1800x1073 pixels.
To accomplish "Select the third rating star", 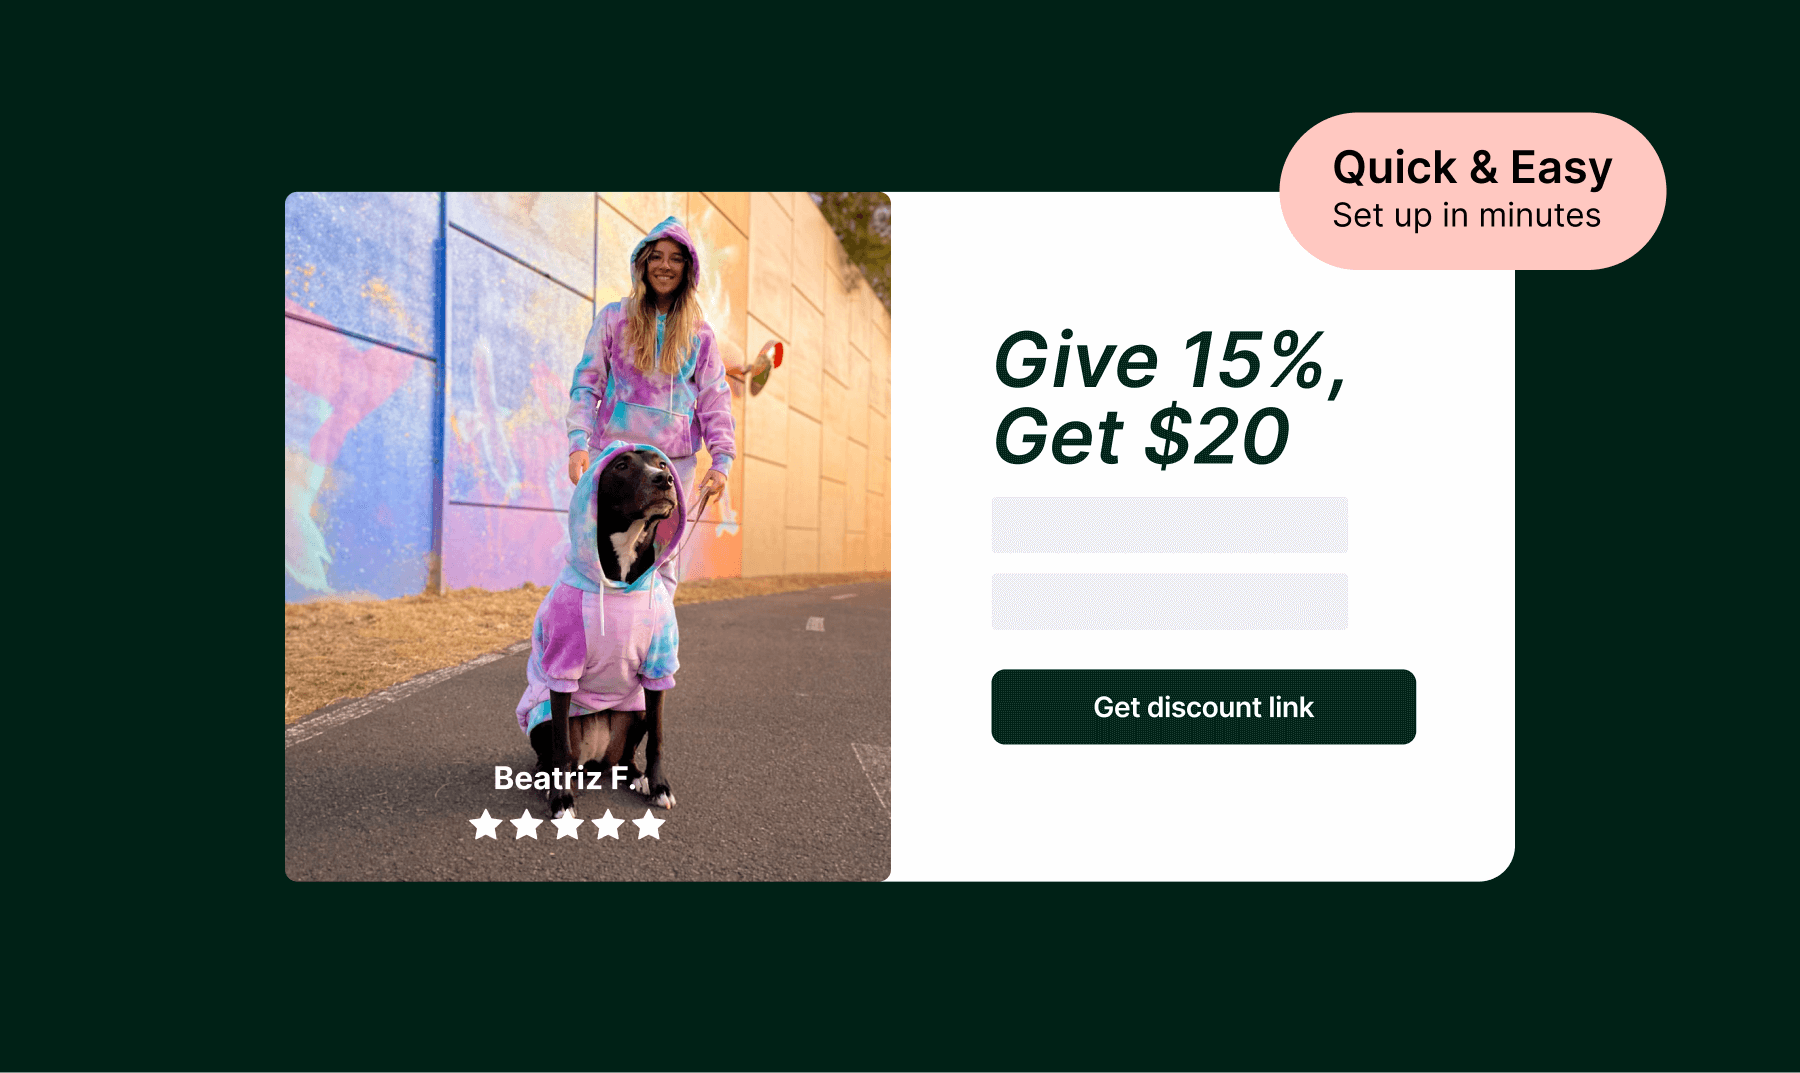I will point(567,825).
